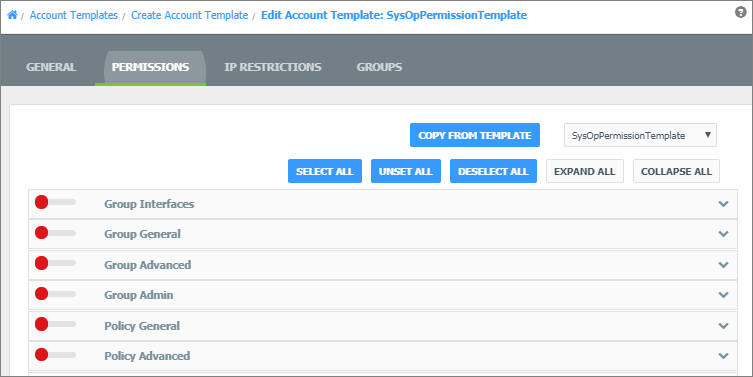Image resolution: width=753 pixels, height=377 pixels.
Task: Click the Copy From Template button
Action: (475, 135)
